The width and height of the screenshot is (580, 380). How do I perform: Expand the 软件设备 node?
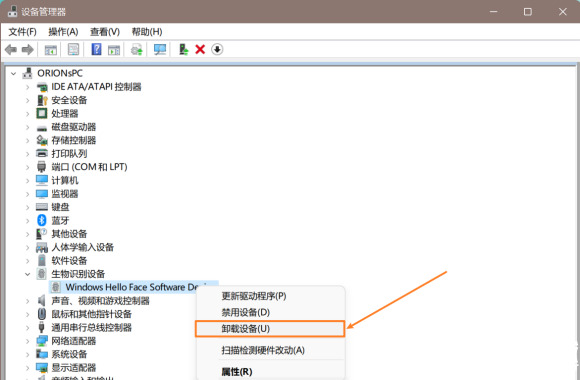tap(27, 260)
